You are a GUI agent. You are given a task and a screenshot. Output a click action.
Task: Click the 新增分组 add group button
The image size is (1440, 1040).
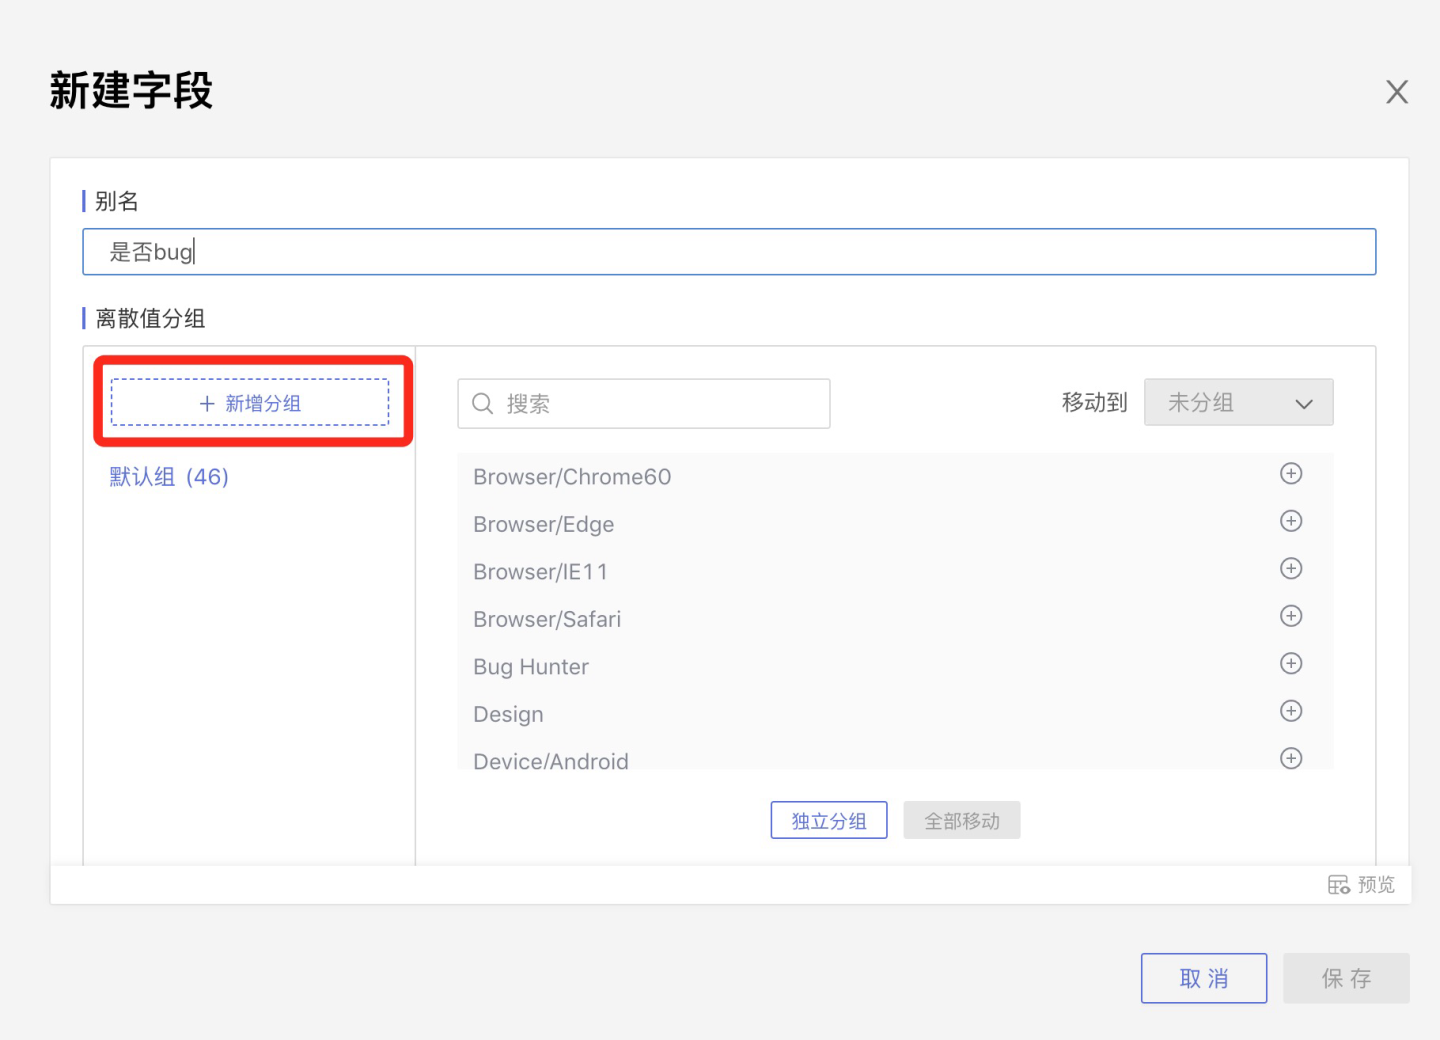[250, 403]
